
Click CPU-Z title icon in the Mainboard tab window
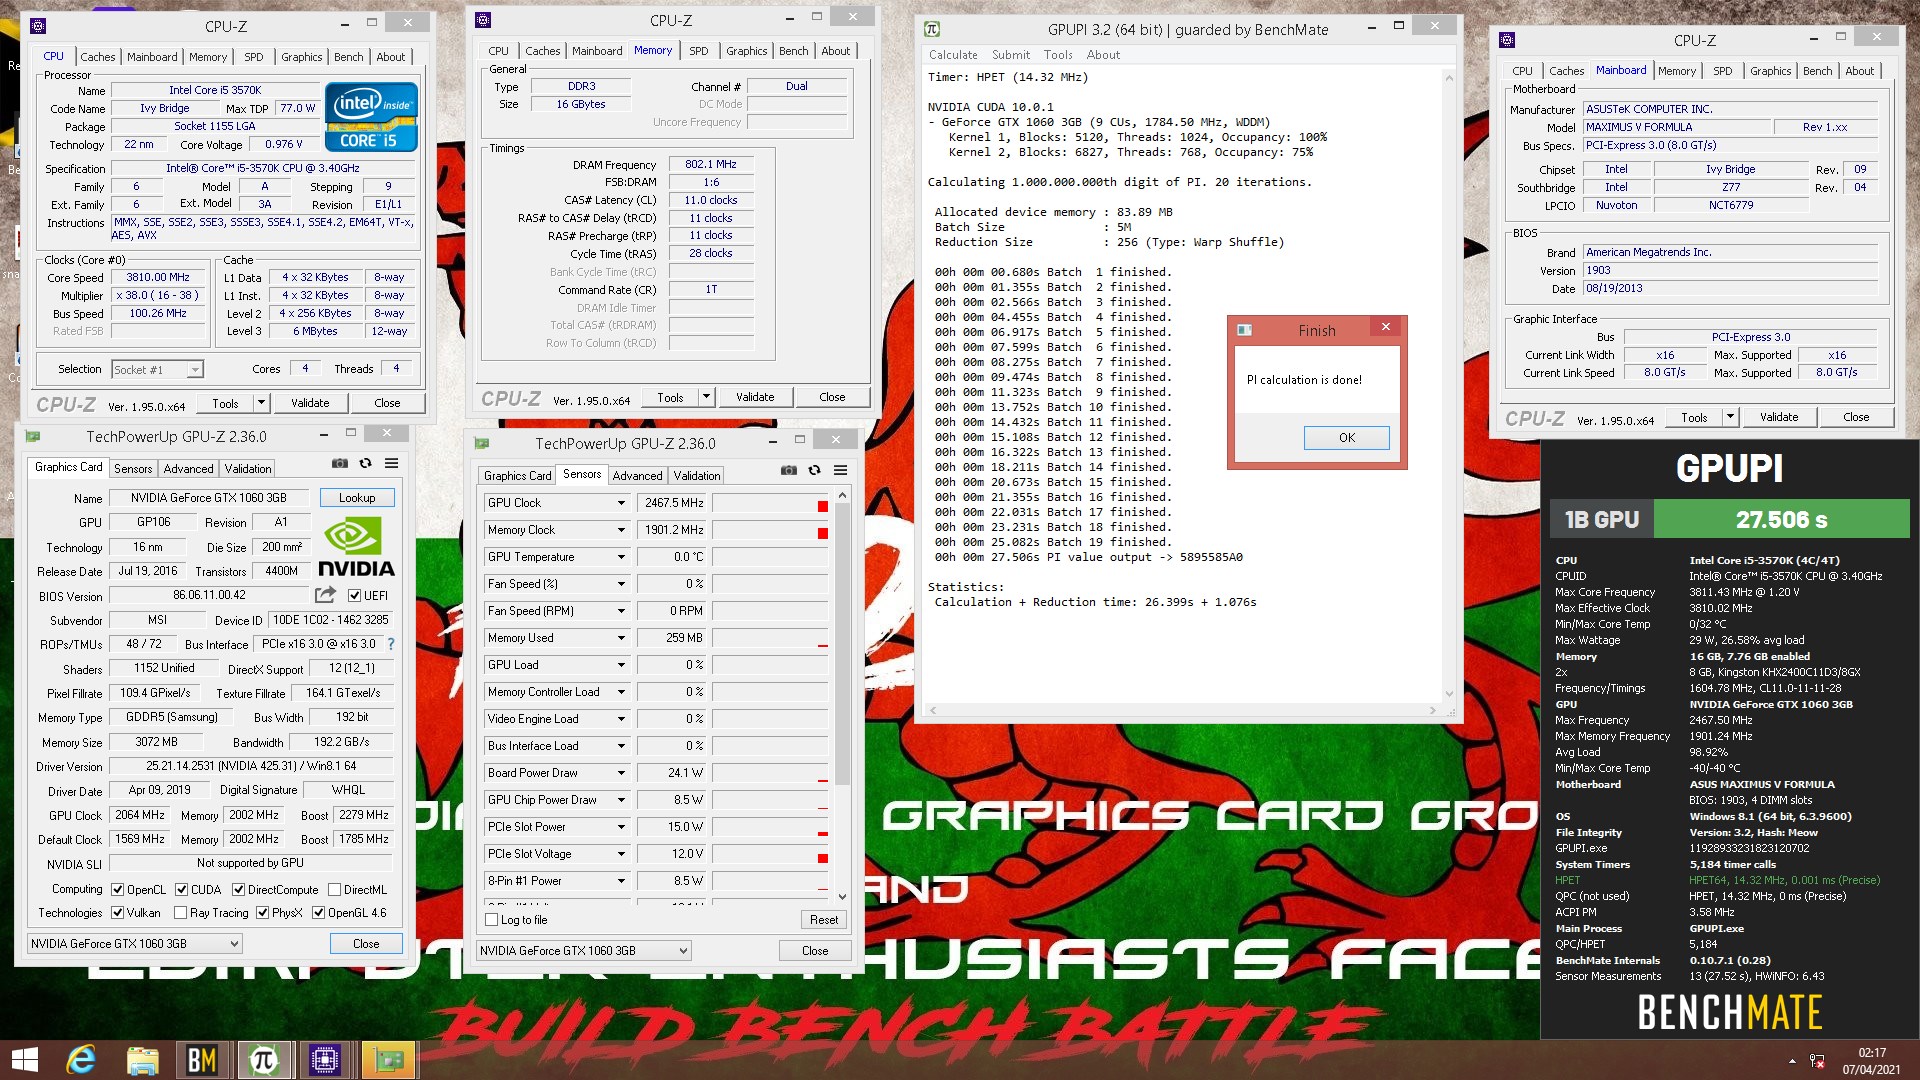tap(1507, 40)
